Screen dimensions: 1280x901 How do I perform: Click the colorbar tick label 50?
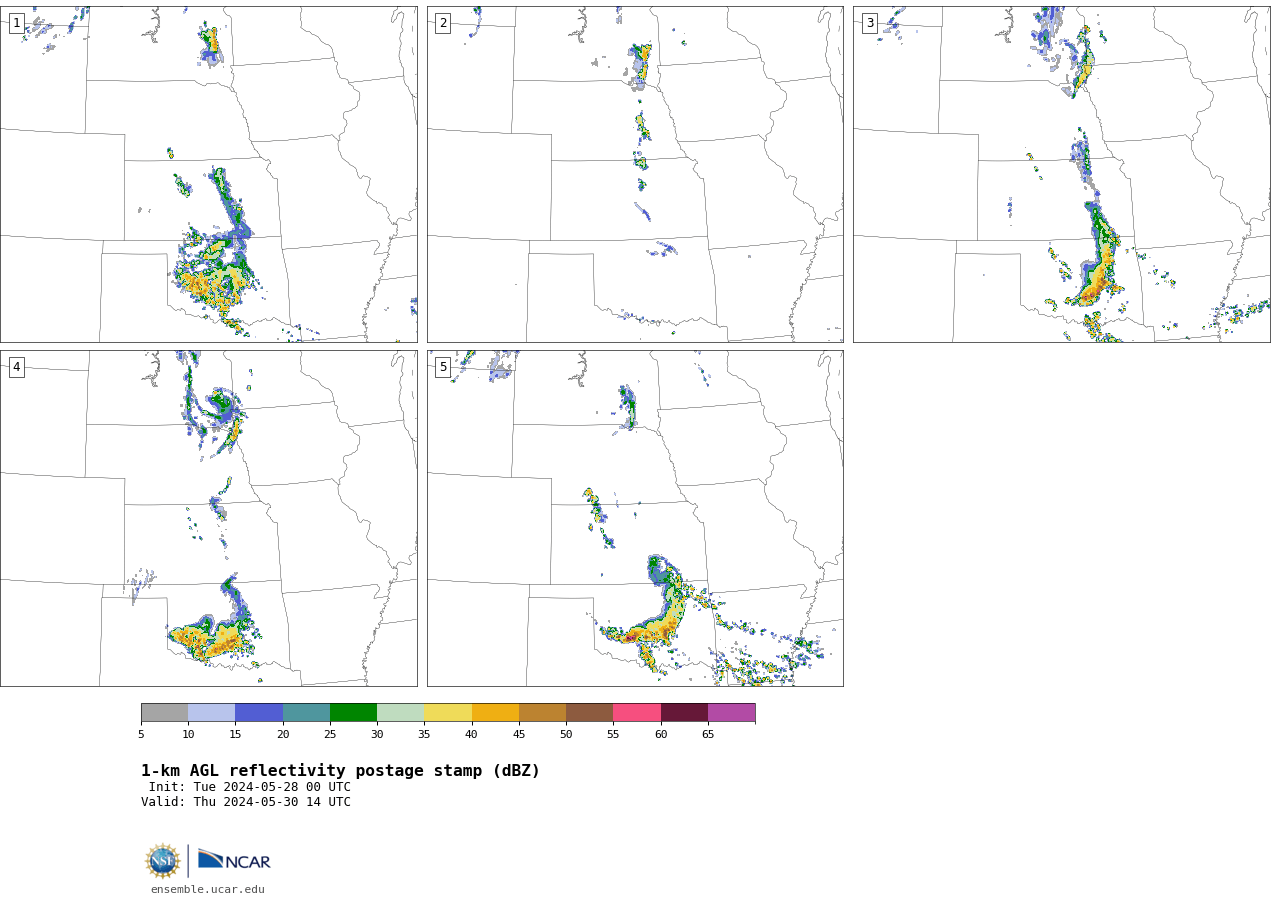coord(566,734)
